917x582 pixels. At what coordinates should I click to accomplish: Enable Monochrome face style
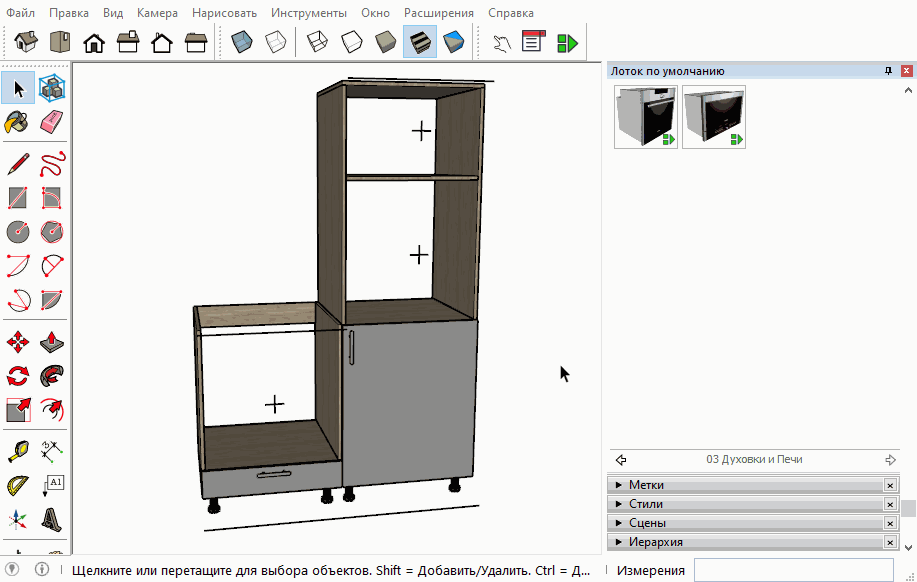(454, 42)
